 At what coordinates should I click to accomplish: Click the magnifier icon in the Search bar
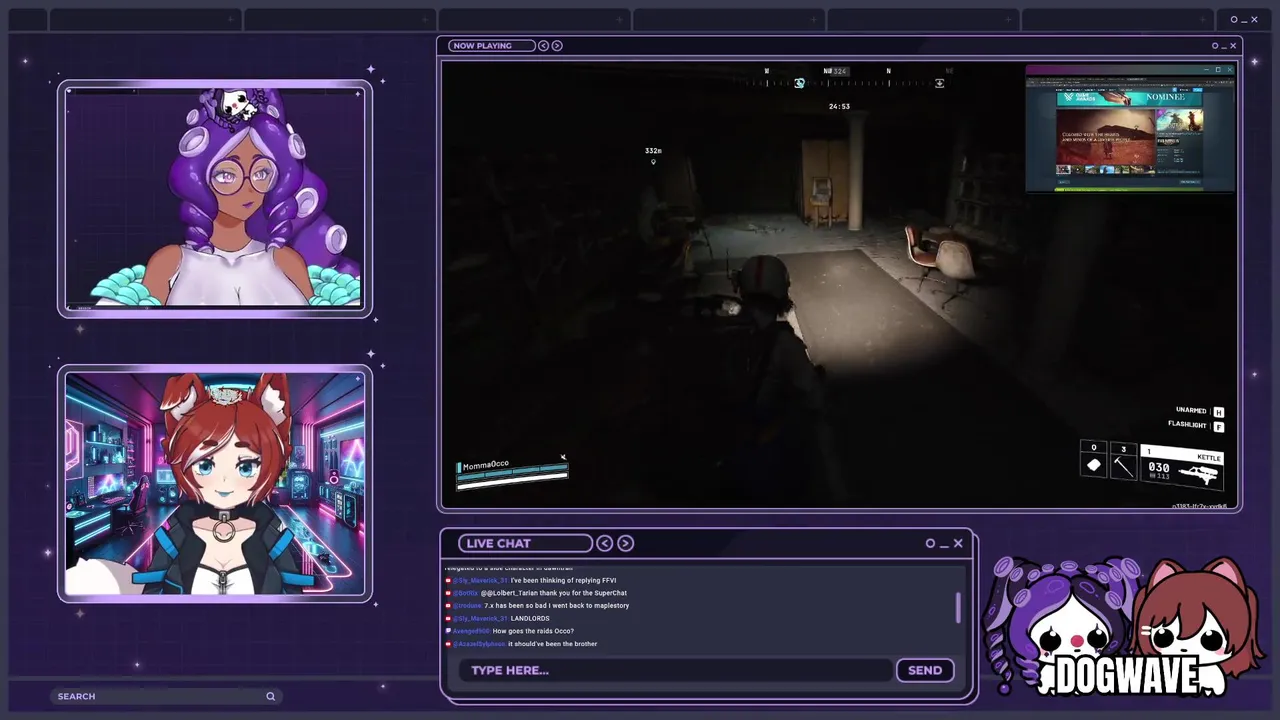point(270,696)
